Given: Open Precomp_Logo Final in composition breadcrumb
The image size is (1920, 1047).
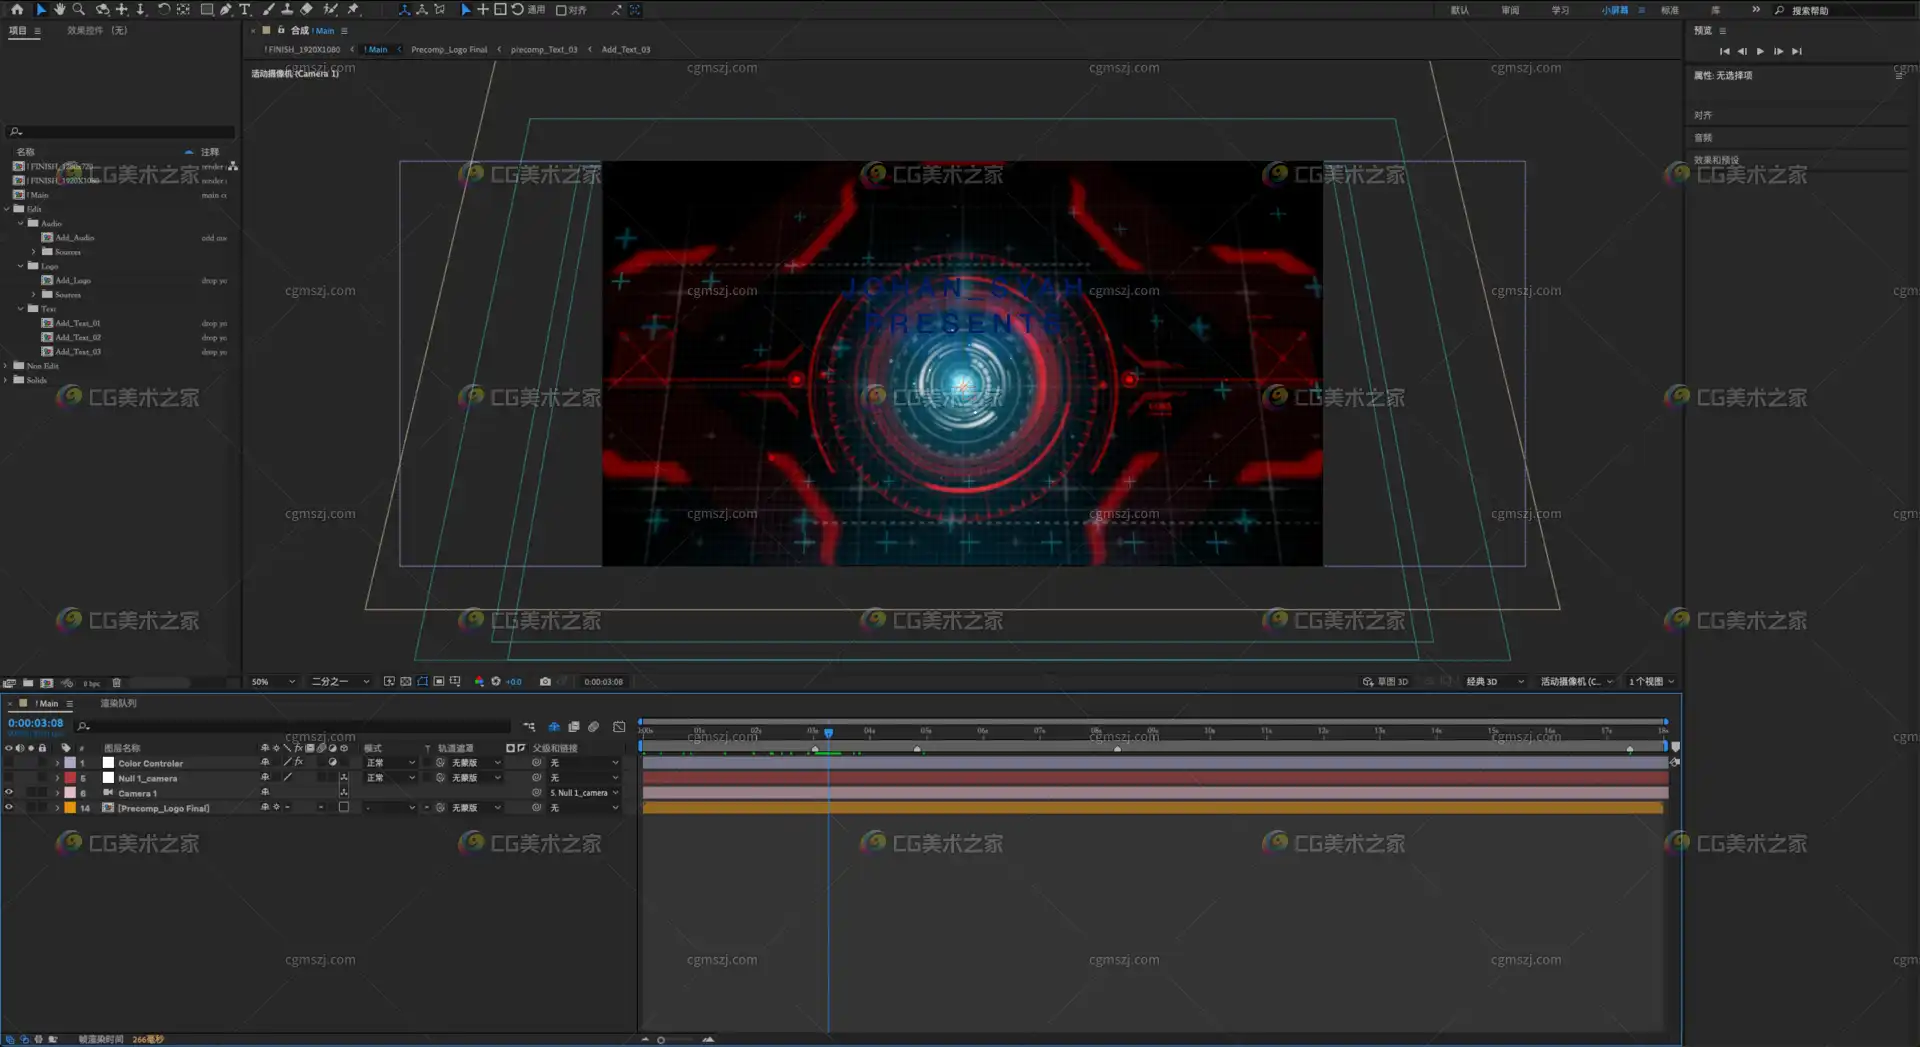Looking at the screenshot, I should [x=449, y=49].
